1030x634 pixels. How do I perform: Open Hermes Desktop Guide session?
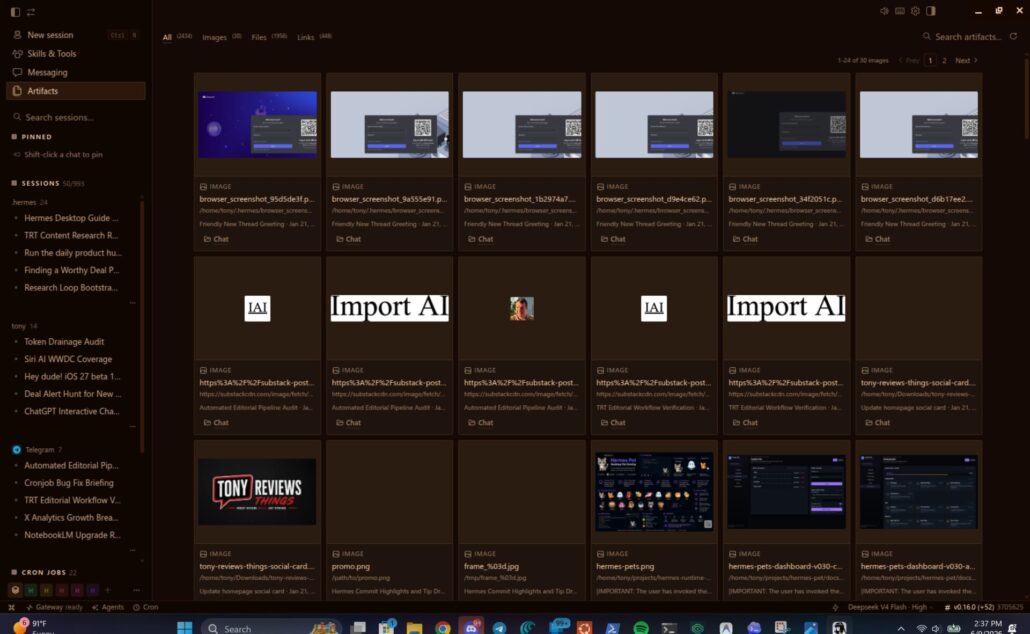(71, 217)
